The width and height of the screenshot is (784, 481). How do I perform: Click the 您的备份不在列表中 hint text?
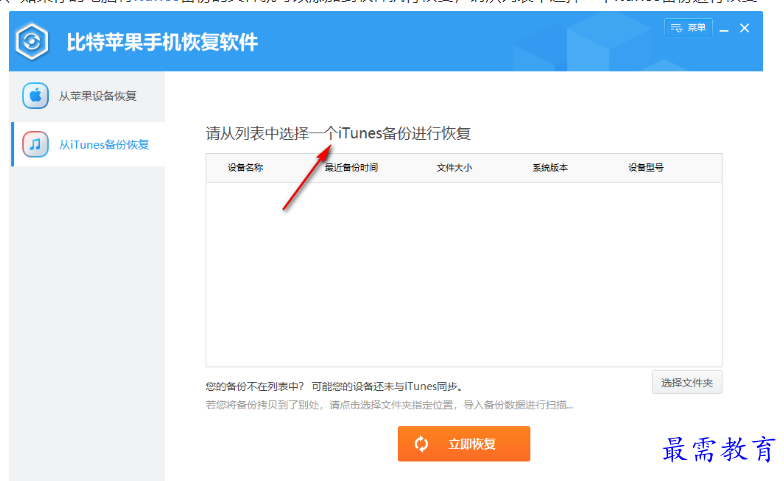click(x=335, y=386)
